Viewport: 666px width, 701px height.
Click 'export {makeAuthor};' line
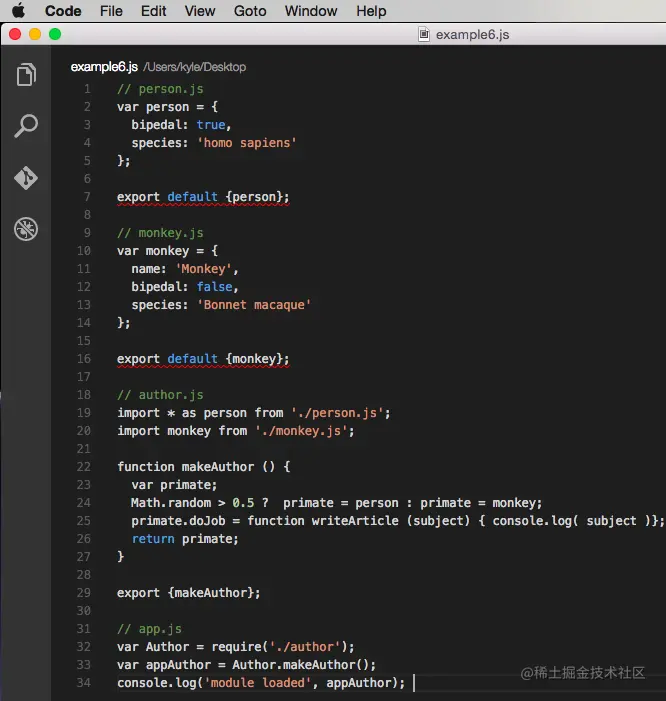point(189,593)
